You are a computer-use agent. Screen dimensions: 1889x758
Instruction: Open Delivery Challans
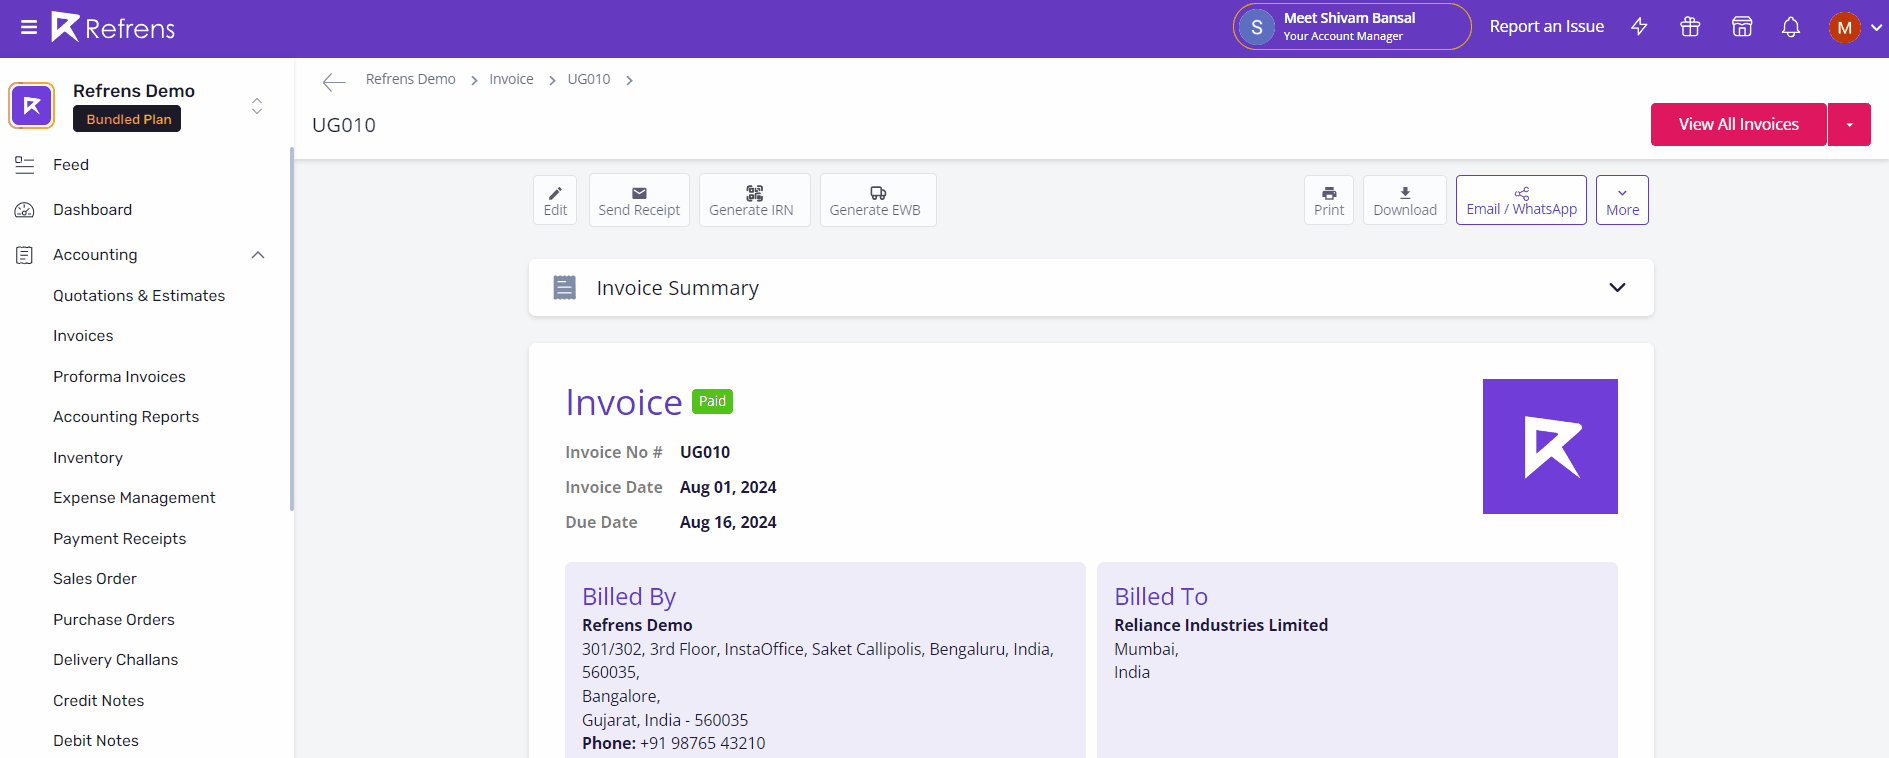(115, 660)
